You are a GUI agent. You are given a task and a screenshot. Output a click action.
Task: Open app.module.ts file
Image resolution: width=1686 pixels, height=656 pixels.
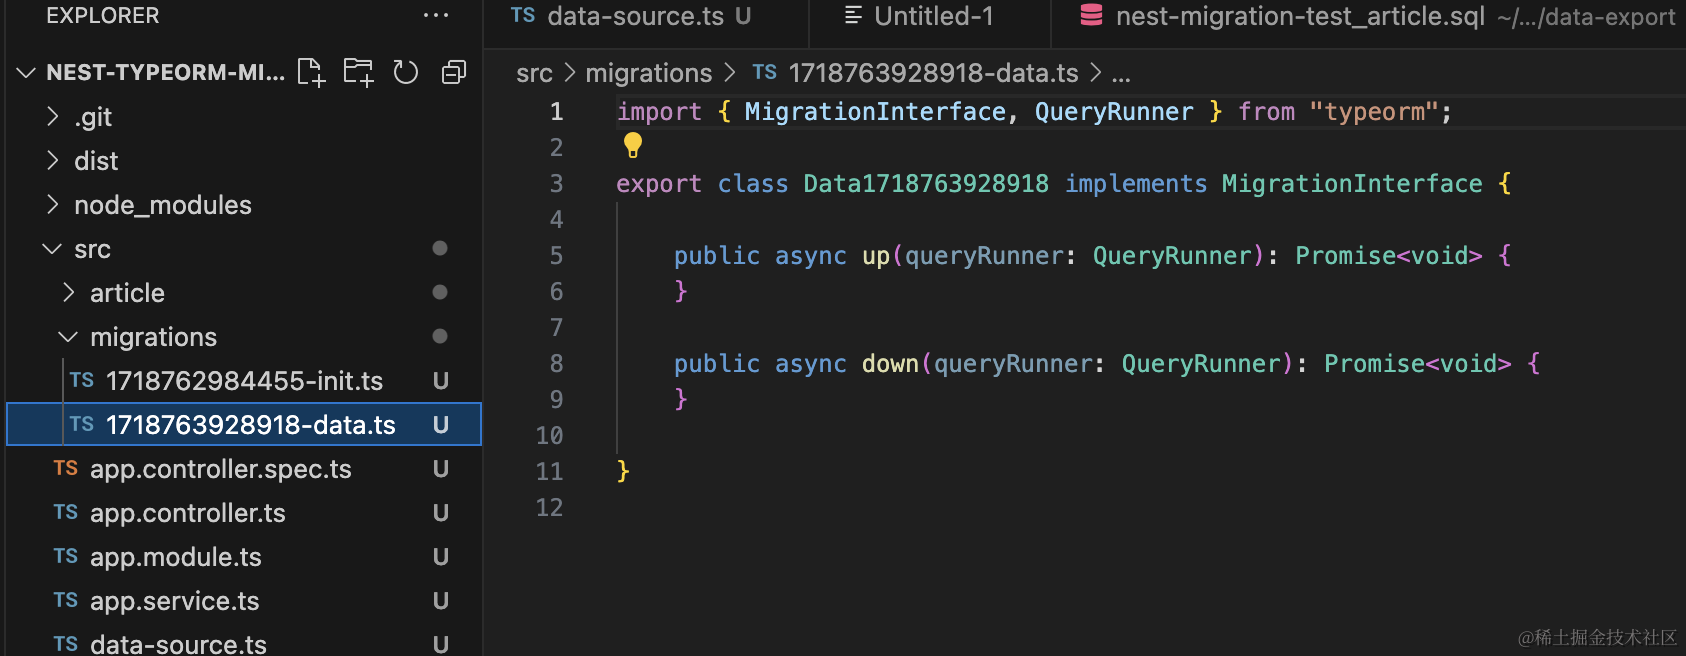click(244, 557)
